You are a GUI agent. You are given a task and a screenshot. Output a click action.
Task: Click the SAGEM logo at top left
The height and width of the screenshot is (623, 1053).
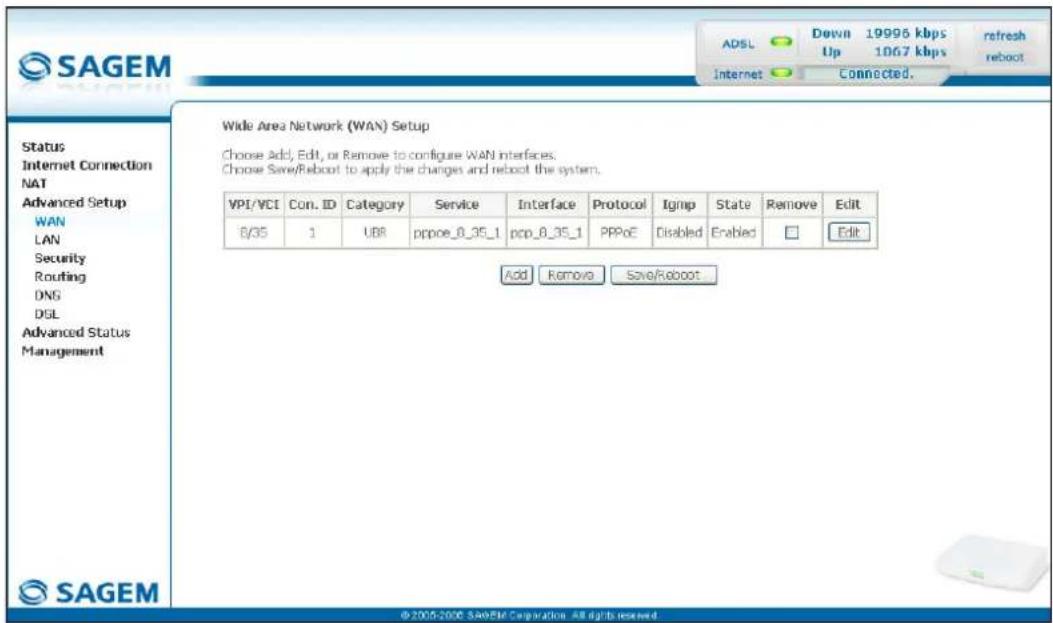[95, 67]
